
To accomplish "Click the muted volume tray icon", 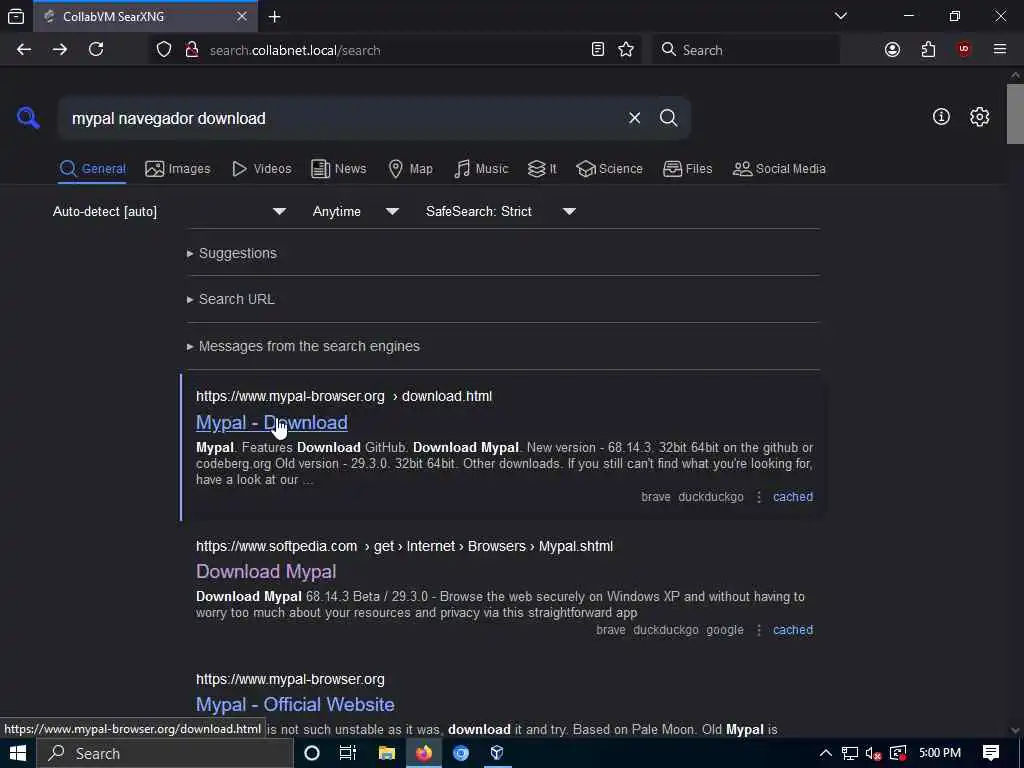I will tap(873, 753).
